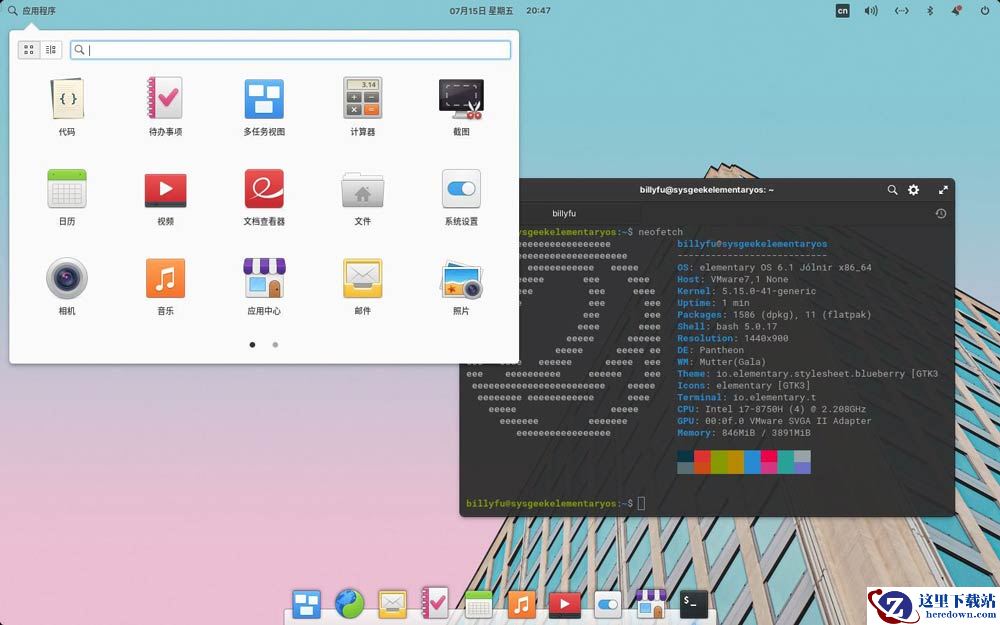Viewport: 1000px width, 625px height.
Task: Open the 照片 photos app
Action: coord(461,286)
